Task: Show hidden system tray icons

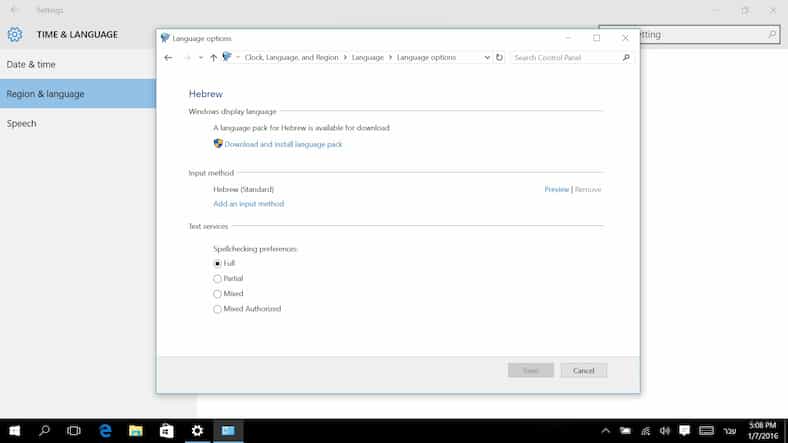Action: coord(605,431)
